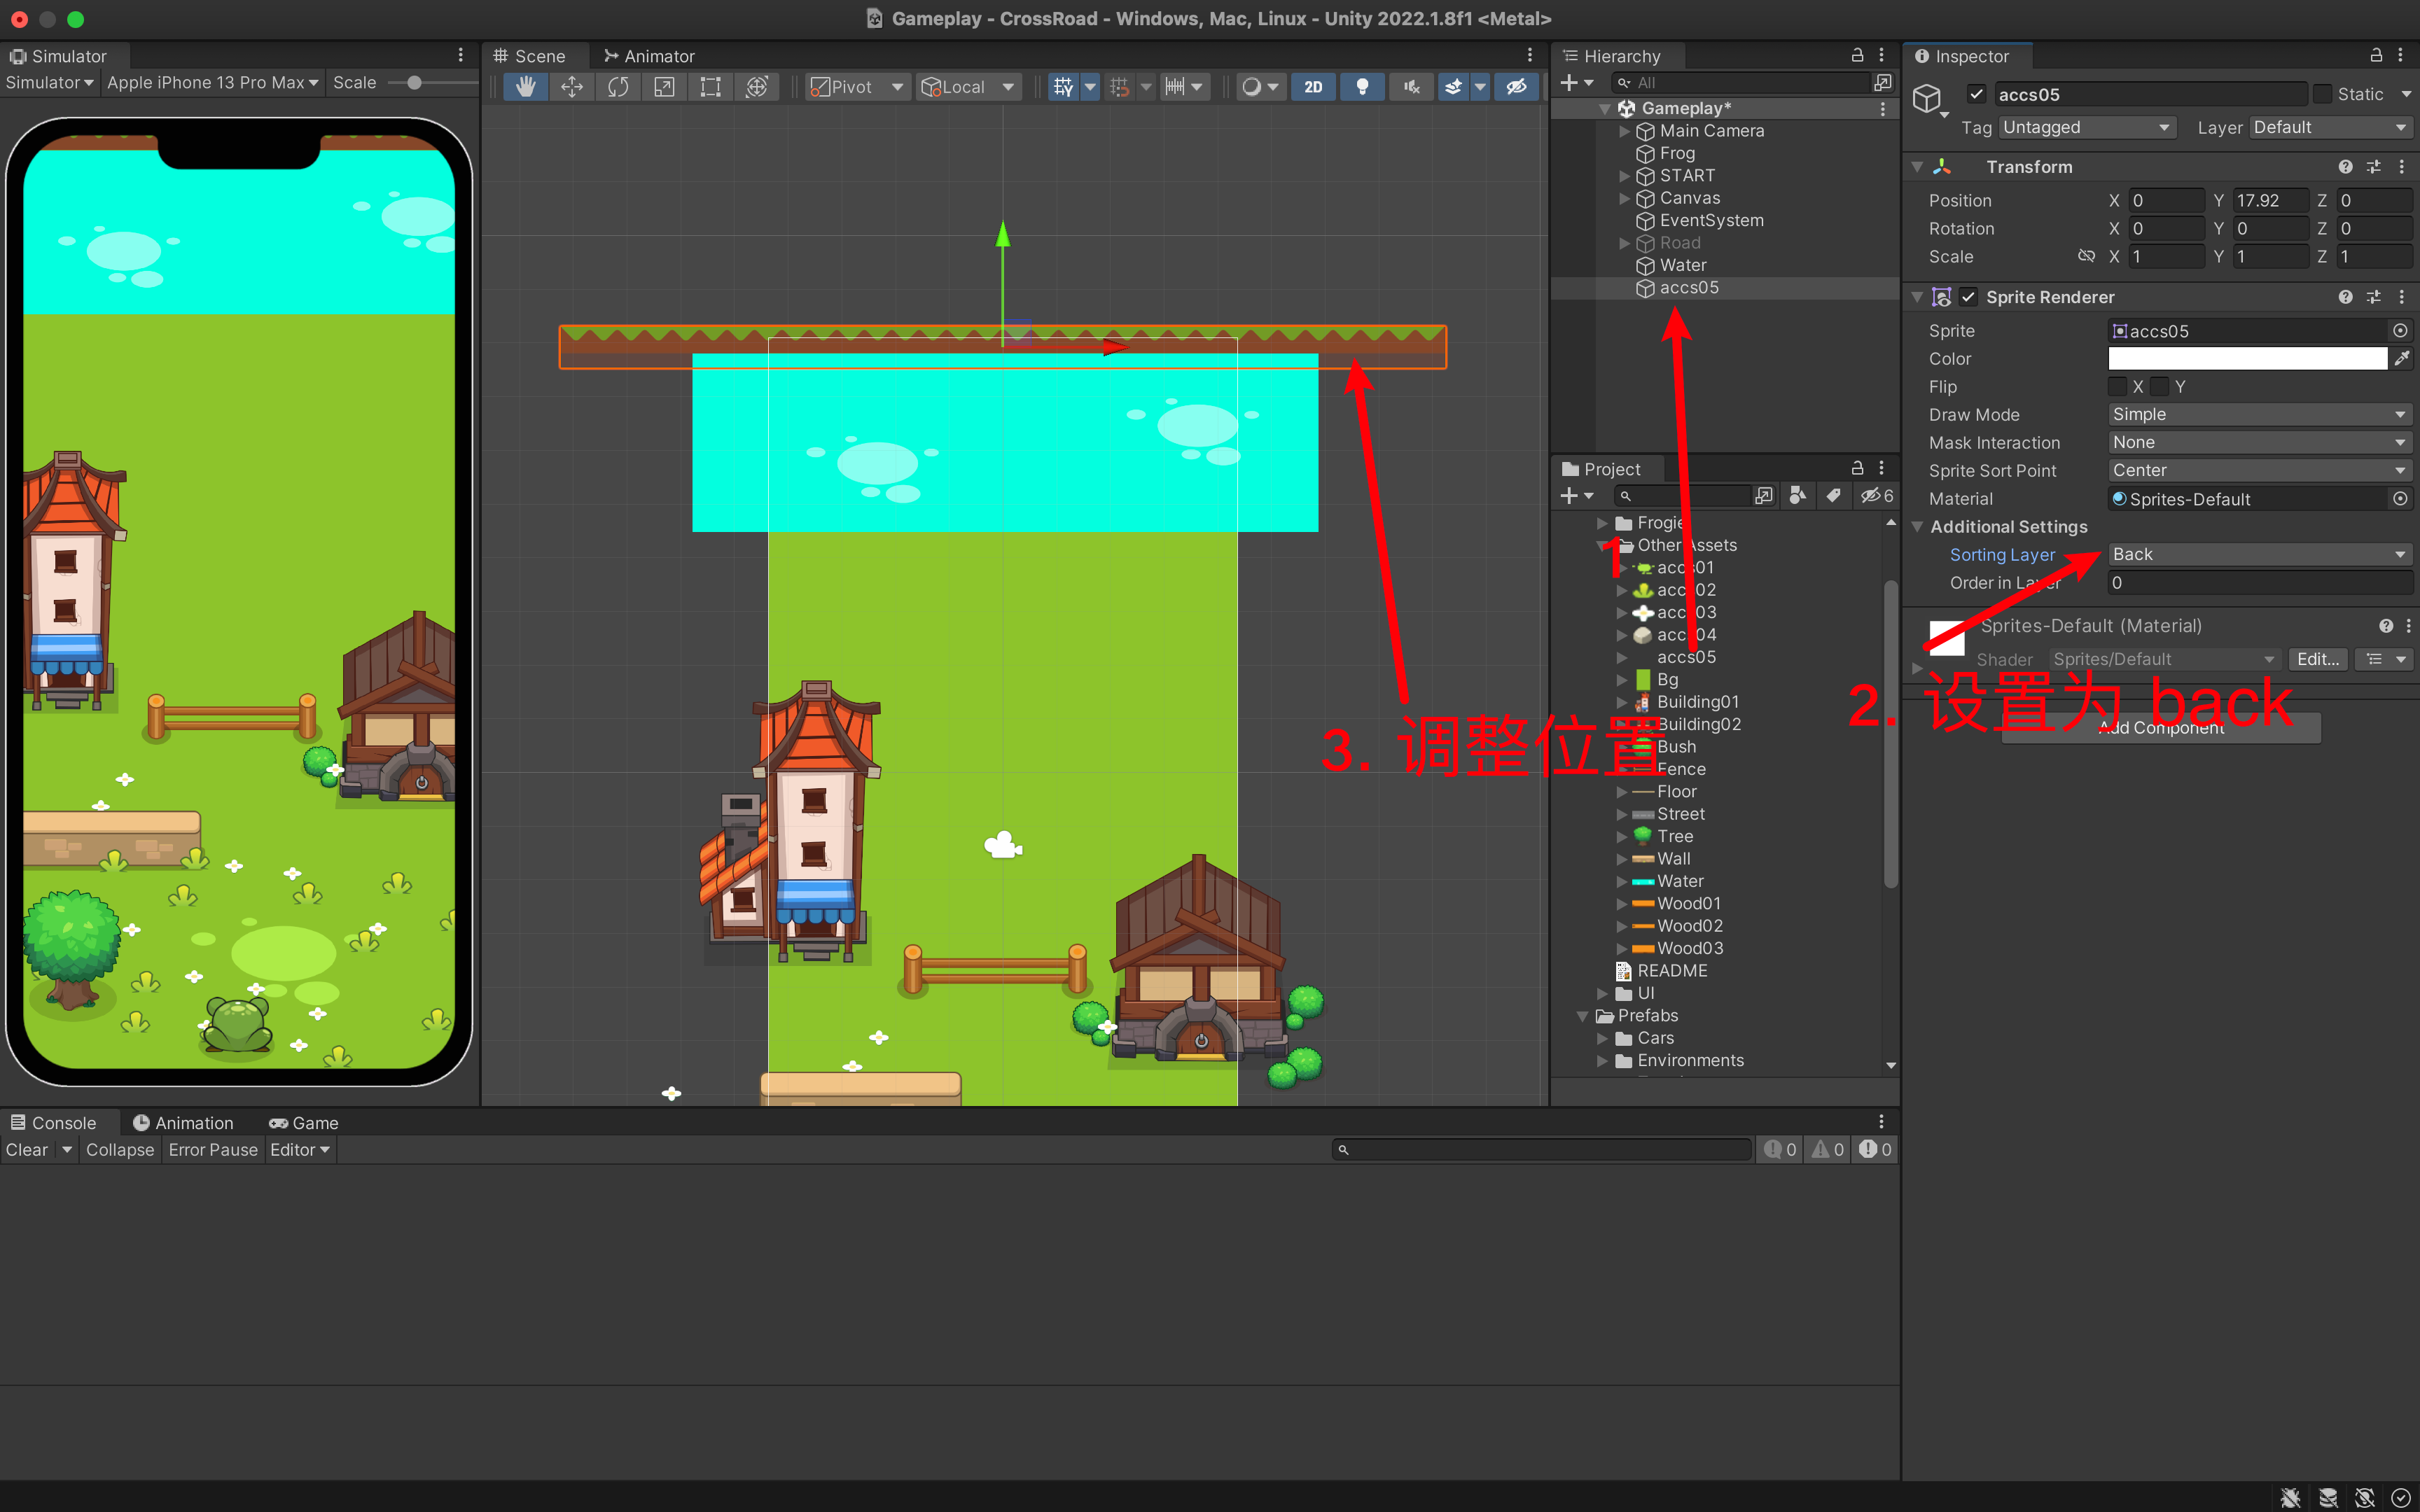Viewport: 2420px width, 1512px height.
Task: Lock the Hierarchy panel
Action: (x=1857, y=56)
